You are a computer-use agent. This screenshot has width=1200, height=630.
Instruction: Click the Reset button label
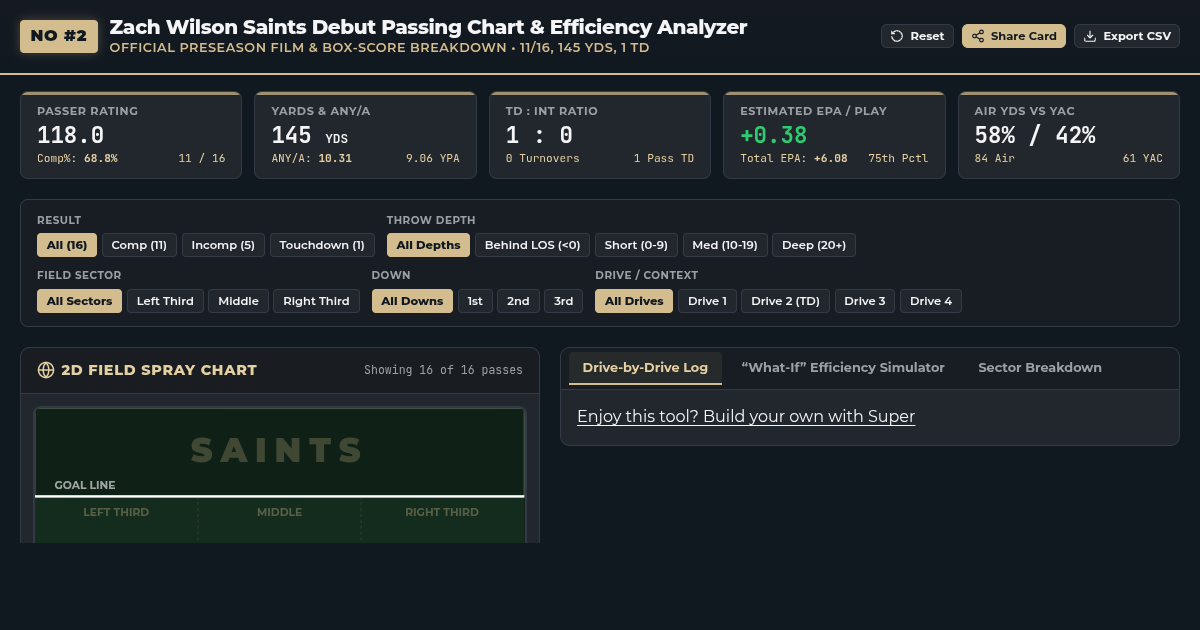(x=927, y=36)
